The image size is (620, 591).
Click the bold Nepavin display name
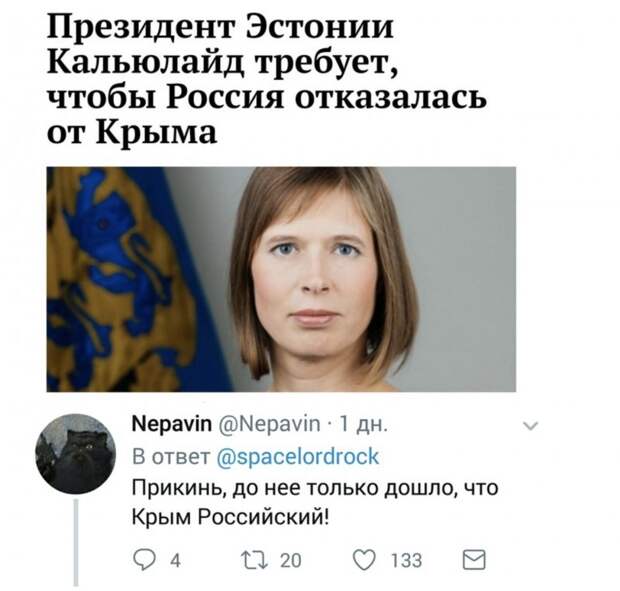coord(172,424)
